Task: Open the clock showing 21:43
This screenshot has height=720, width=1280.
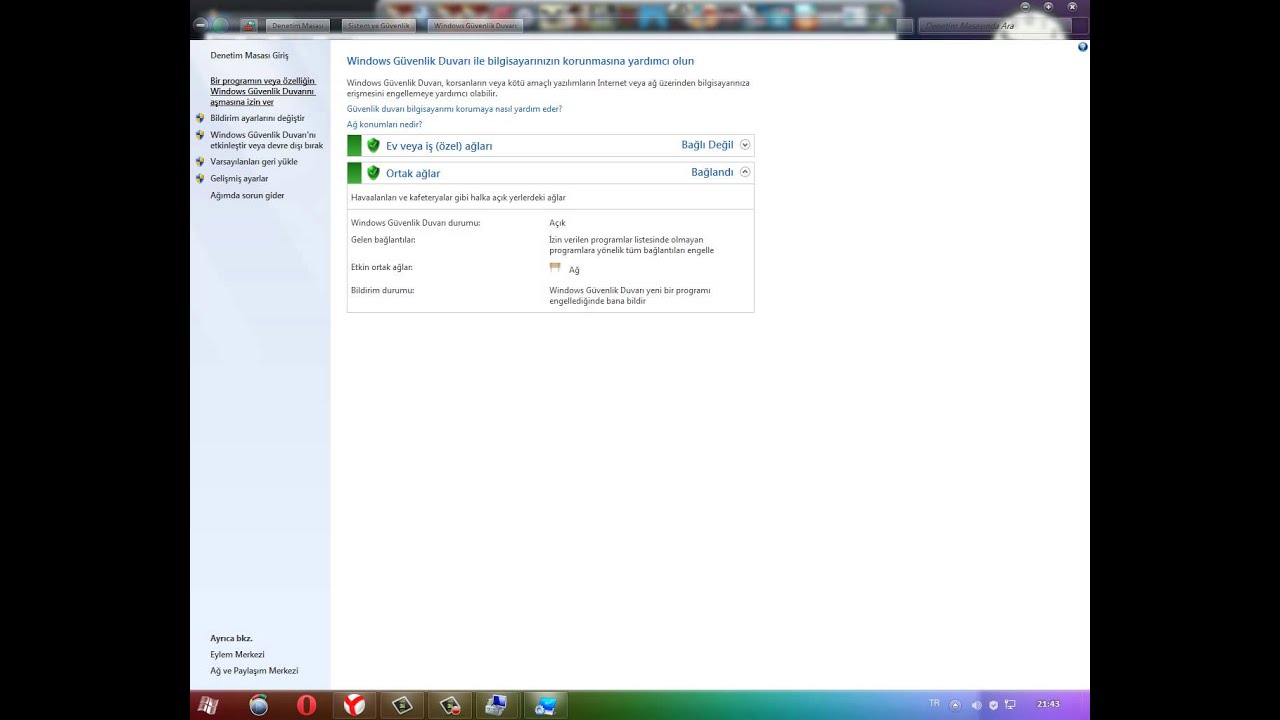Action: pos(1048,704)
